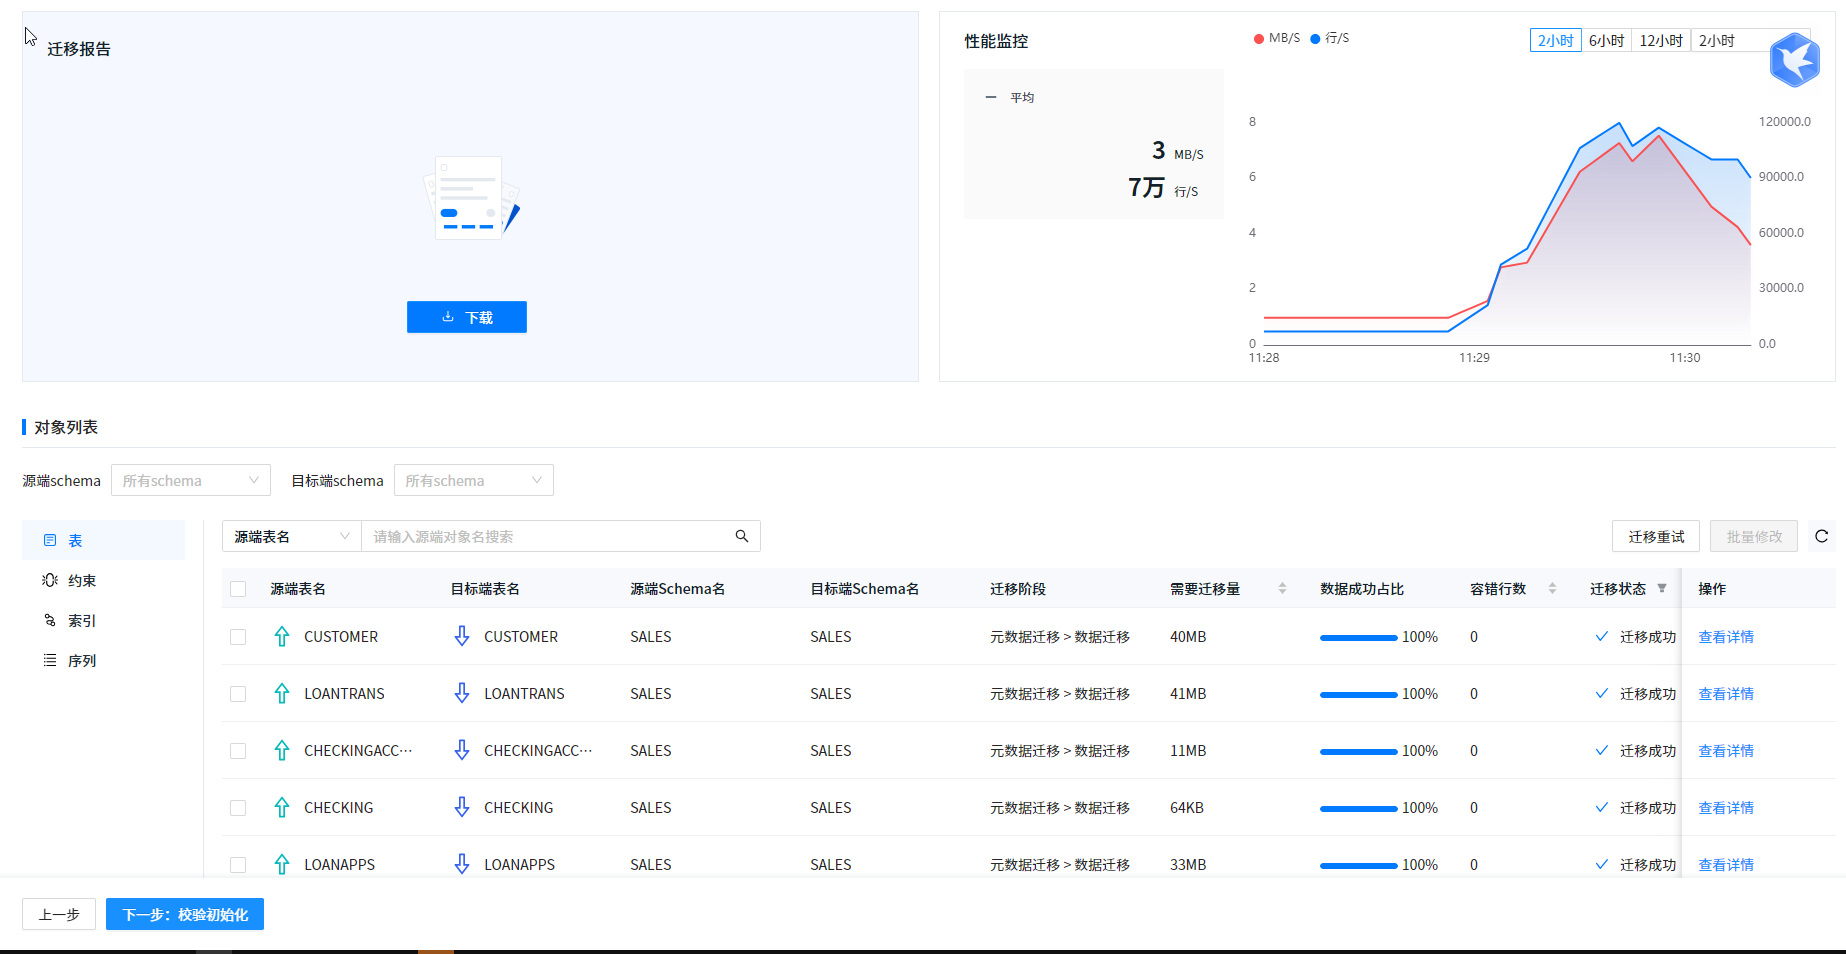Open the 目标端schema dropdown

tap(474, 480)
